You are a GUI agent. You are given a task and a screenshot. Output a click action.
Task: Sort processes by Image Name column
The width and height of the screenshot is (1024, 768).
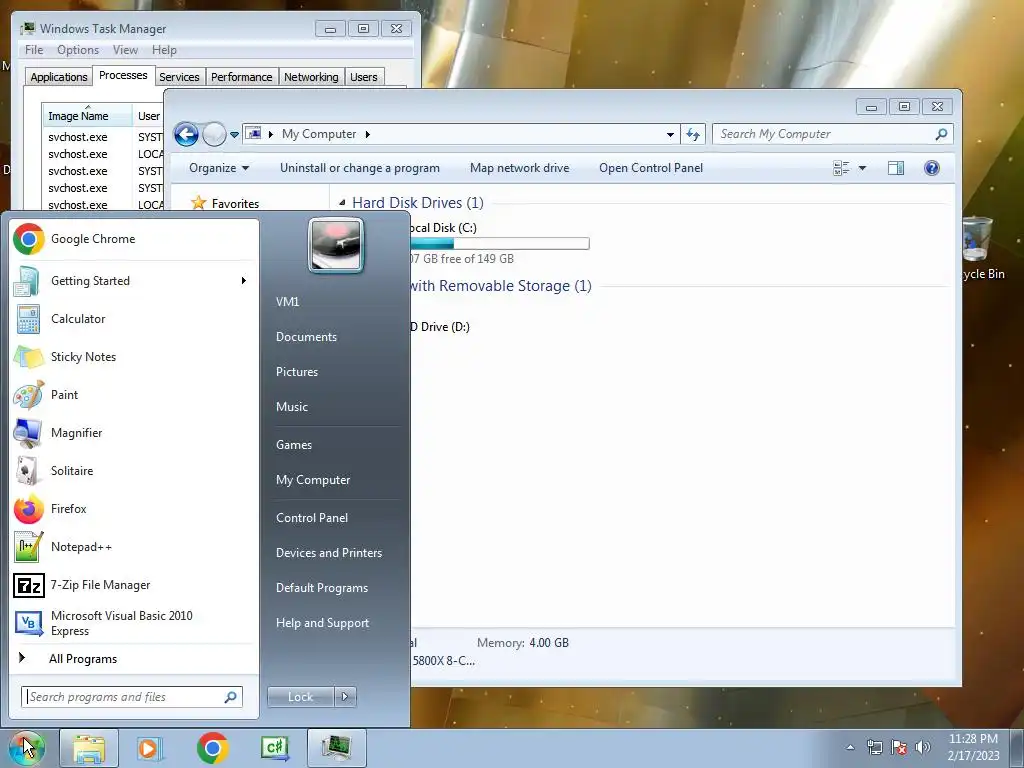(87, 116)
